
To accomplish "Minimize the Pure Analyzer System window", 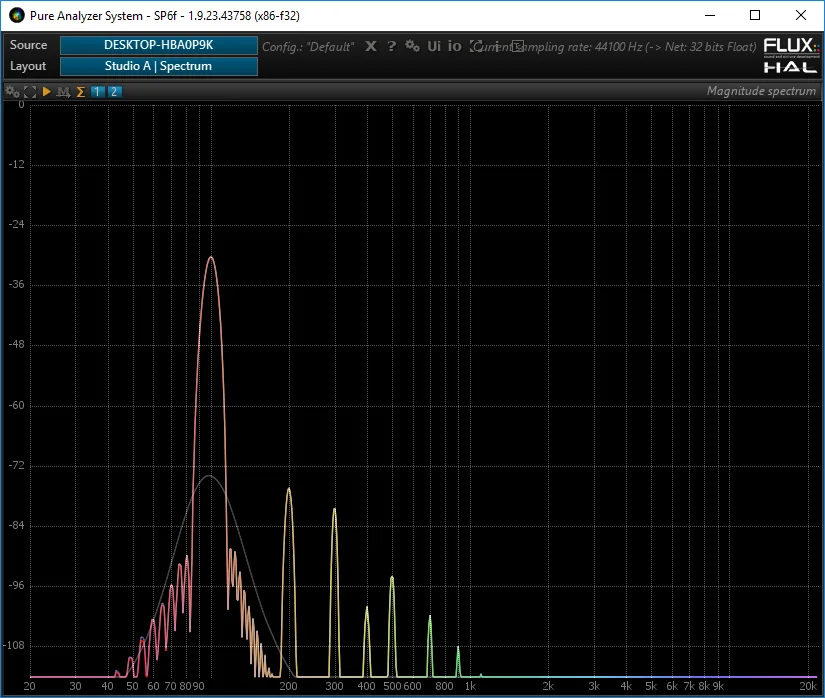I will pos(710,15).
